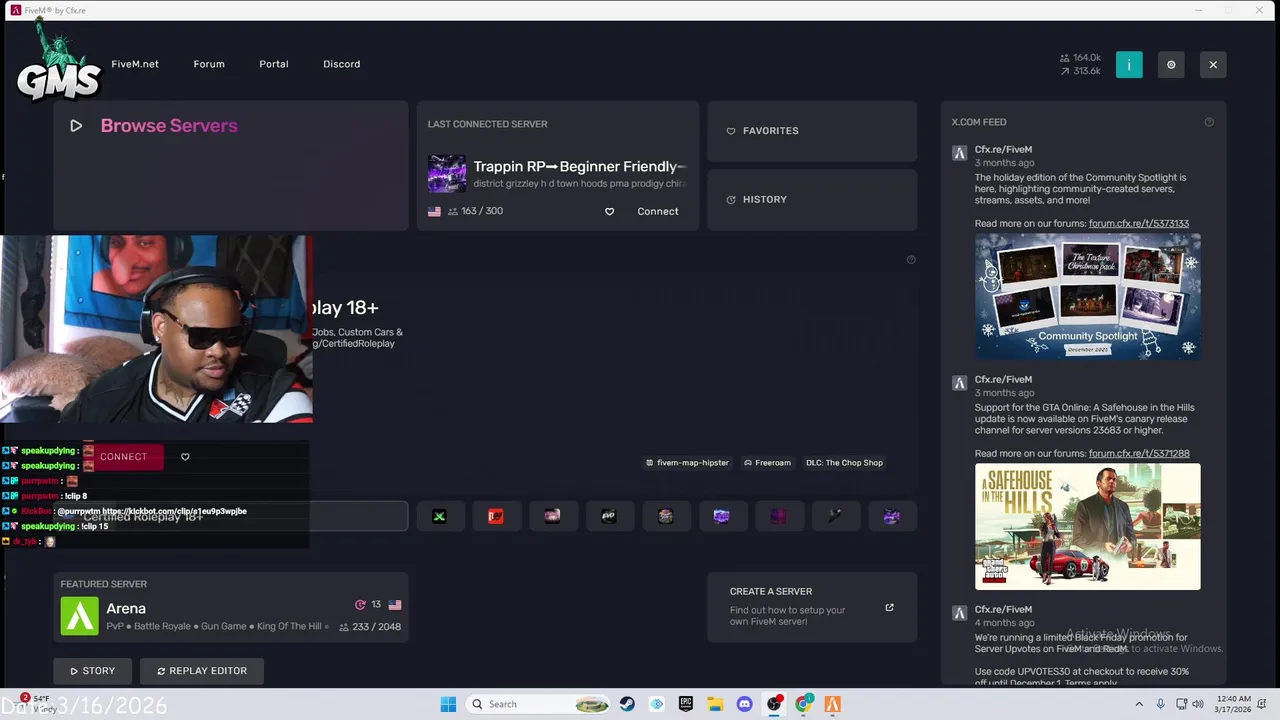Open the volume tray icon
Image resolution: width=1280 pixels, height=720 pixels.
pos(1200,704)
